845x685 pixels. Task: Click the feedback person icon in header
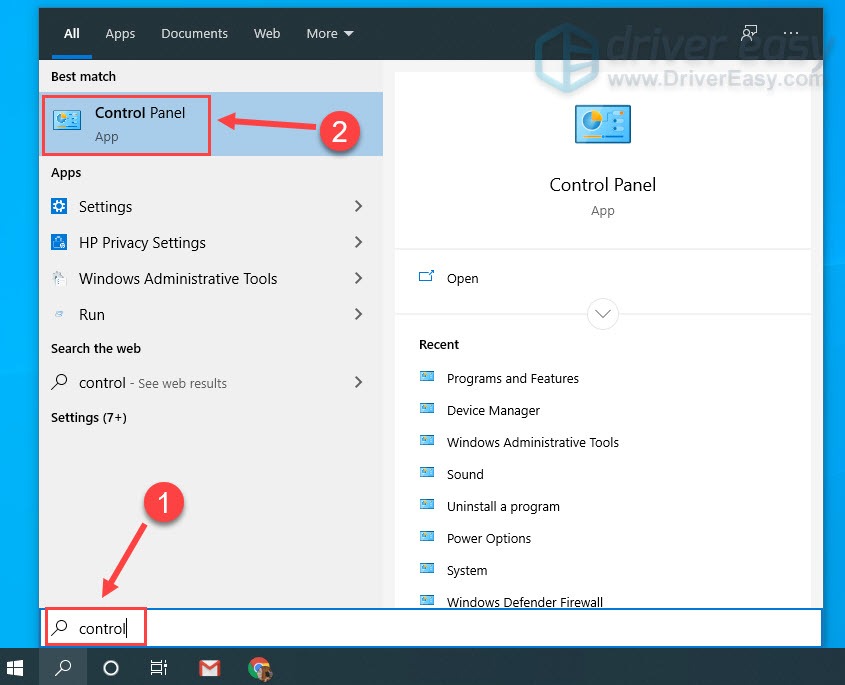point(749,33)
